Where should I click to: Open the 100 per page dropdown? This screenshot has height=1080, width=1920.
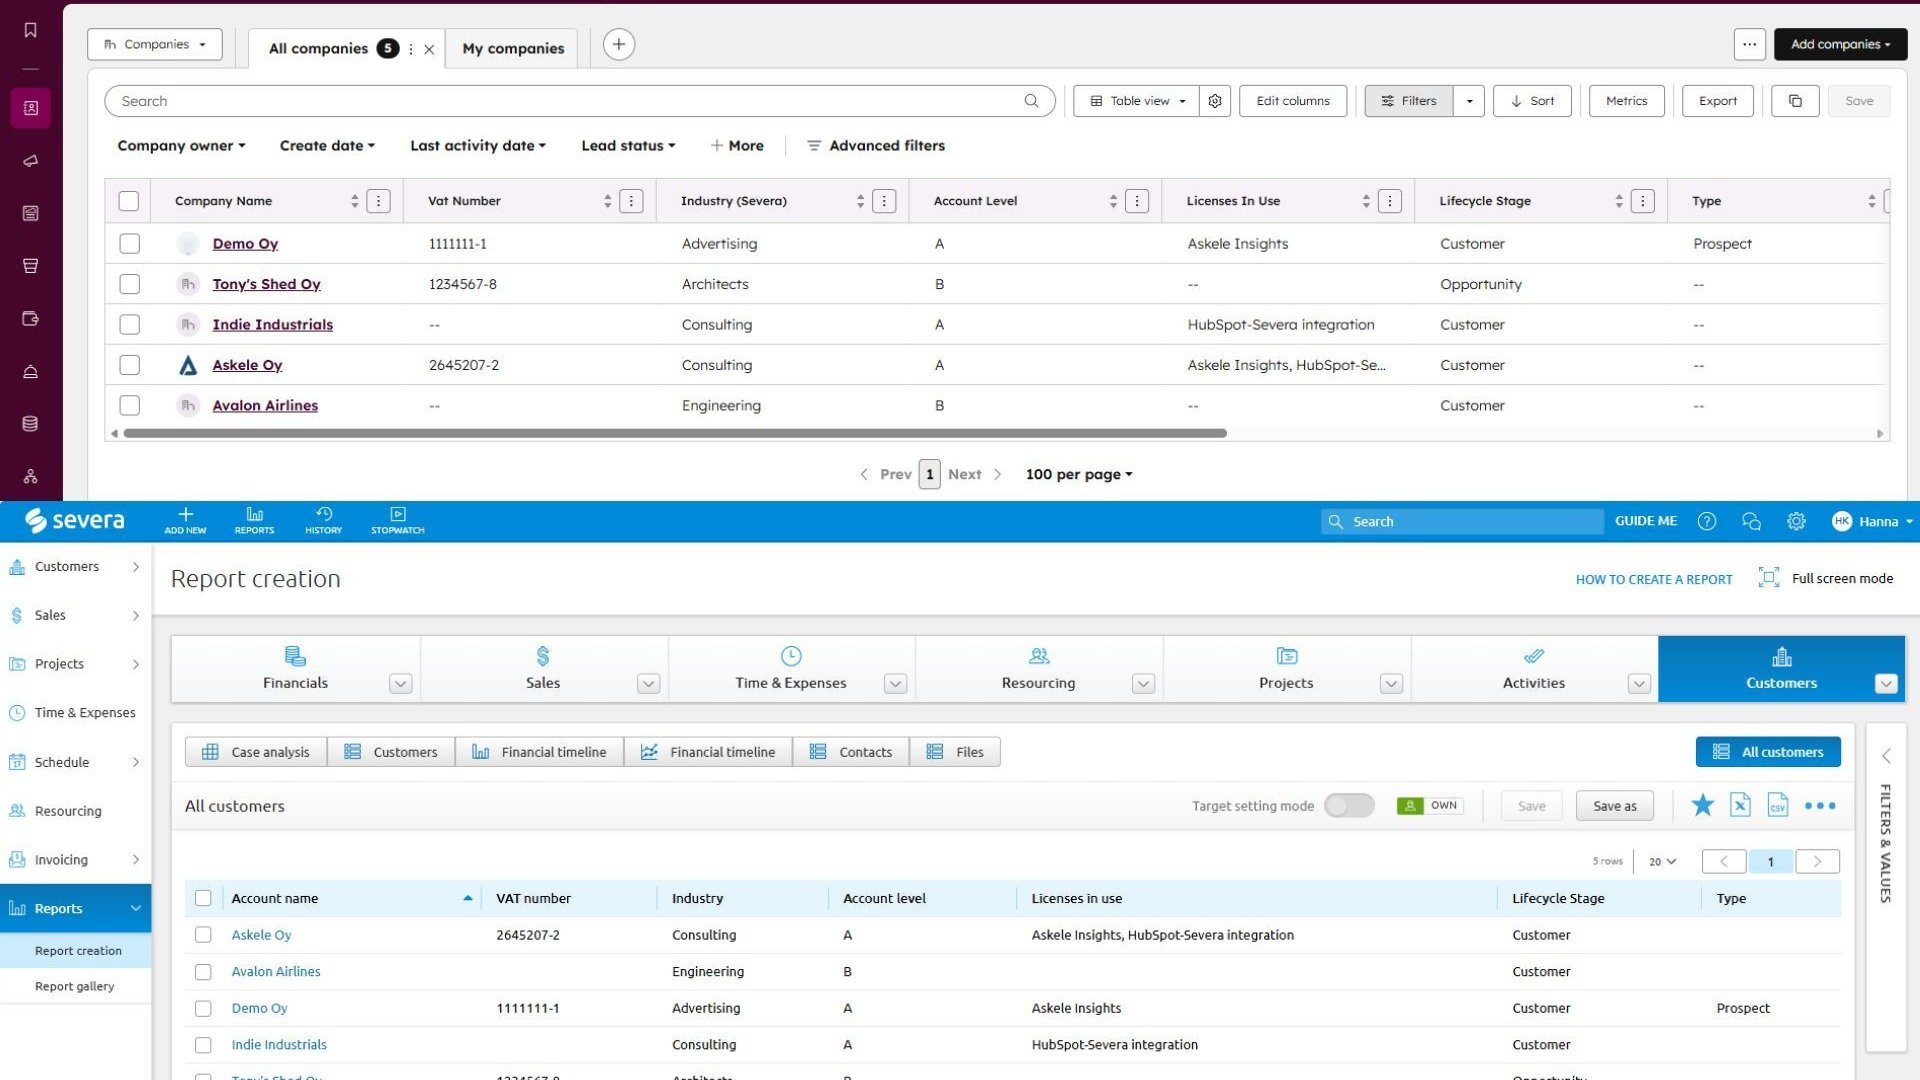pos(1078,474)
